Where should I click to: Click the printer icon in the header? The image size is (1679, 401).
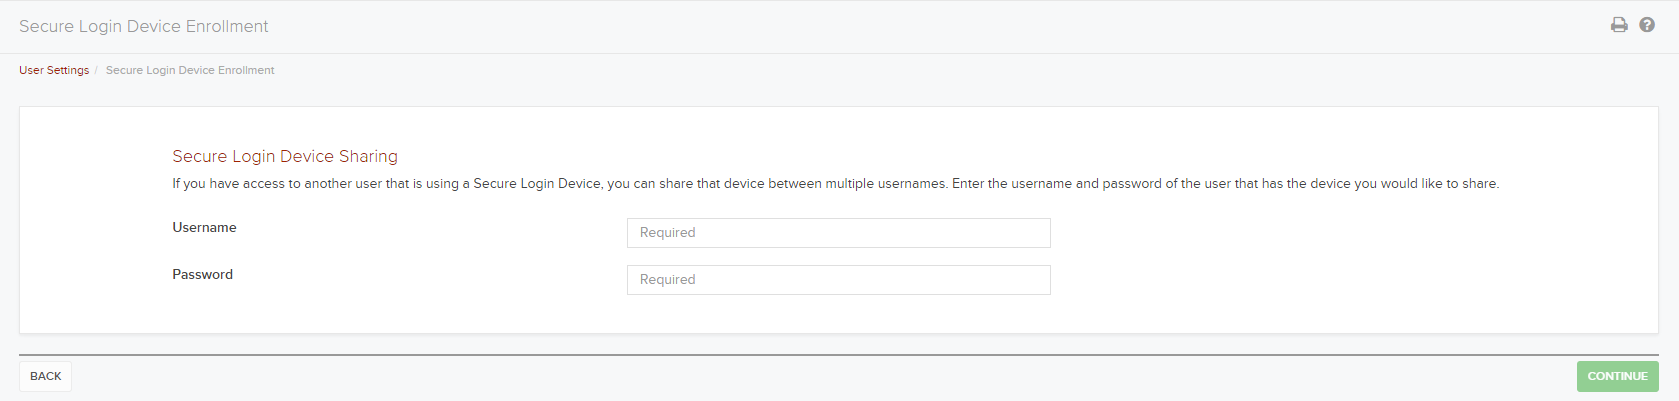[x=1619, y=25]
